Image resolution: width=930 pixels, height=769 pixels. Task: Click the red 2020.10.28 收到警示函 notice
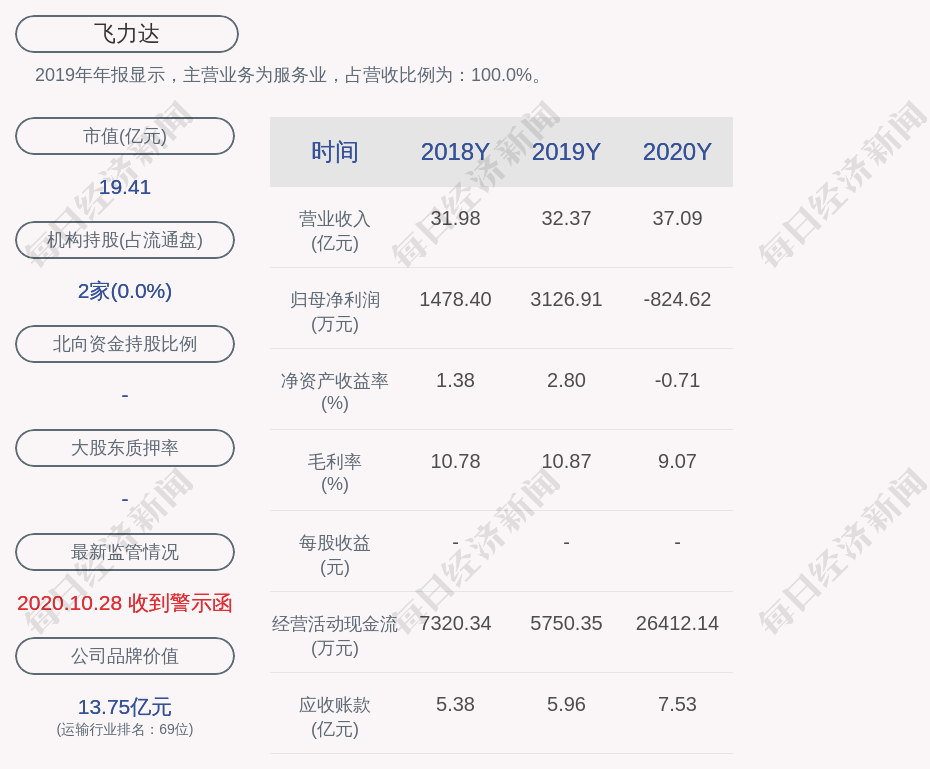pyautogui.click(x=125, y=603)
